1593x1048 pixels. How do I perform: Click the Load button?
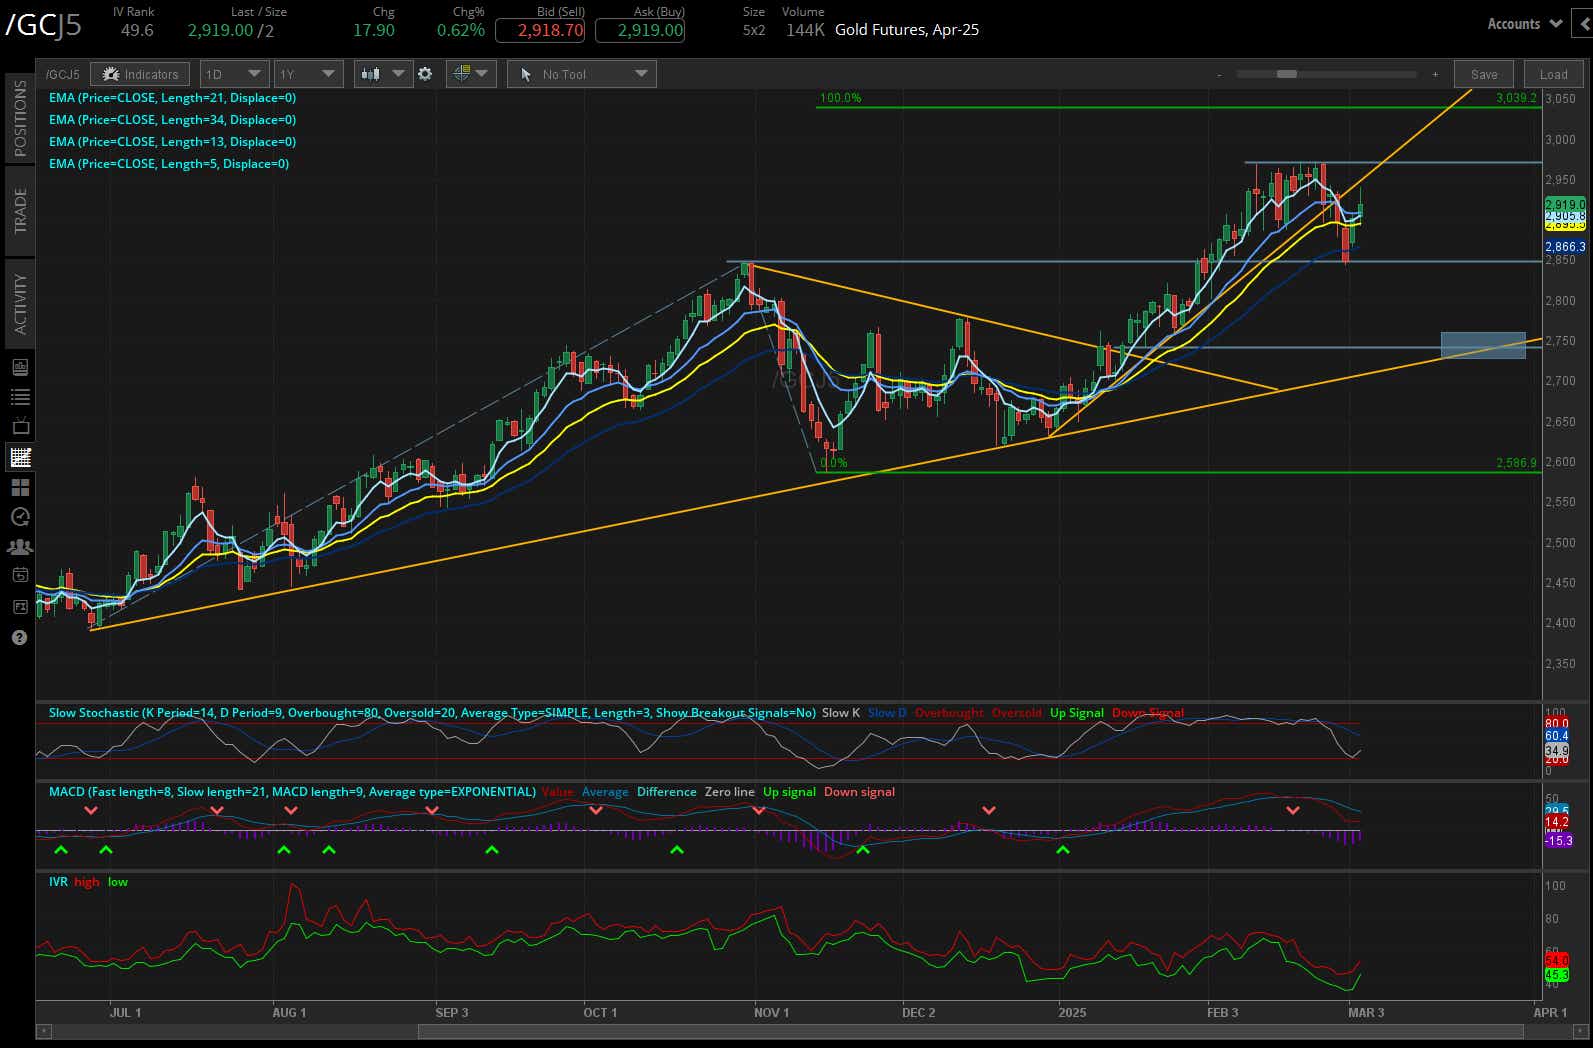1553,74
